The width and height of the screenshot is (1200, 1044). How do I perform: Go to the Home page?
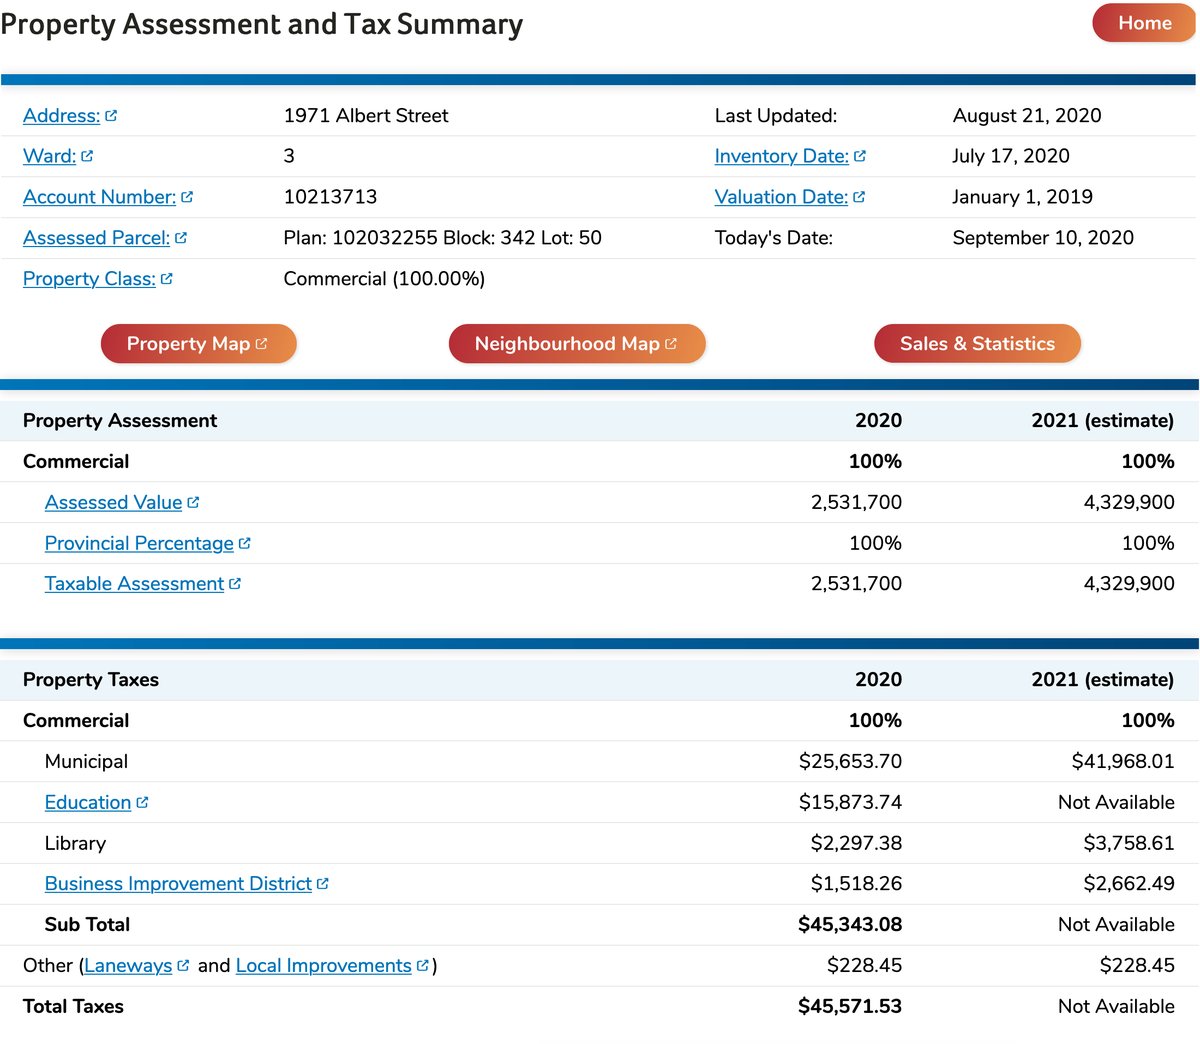[1143, 23]
